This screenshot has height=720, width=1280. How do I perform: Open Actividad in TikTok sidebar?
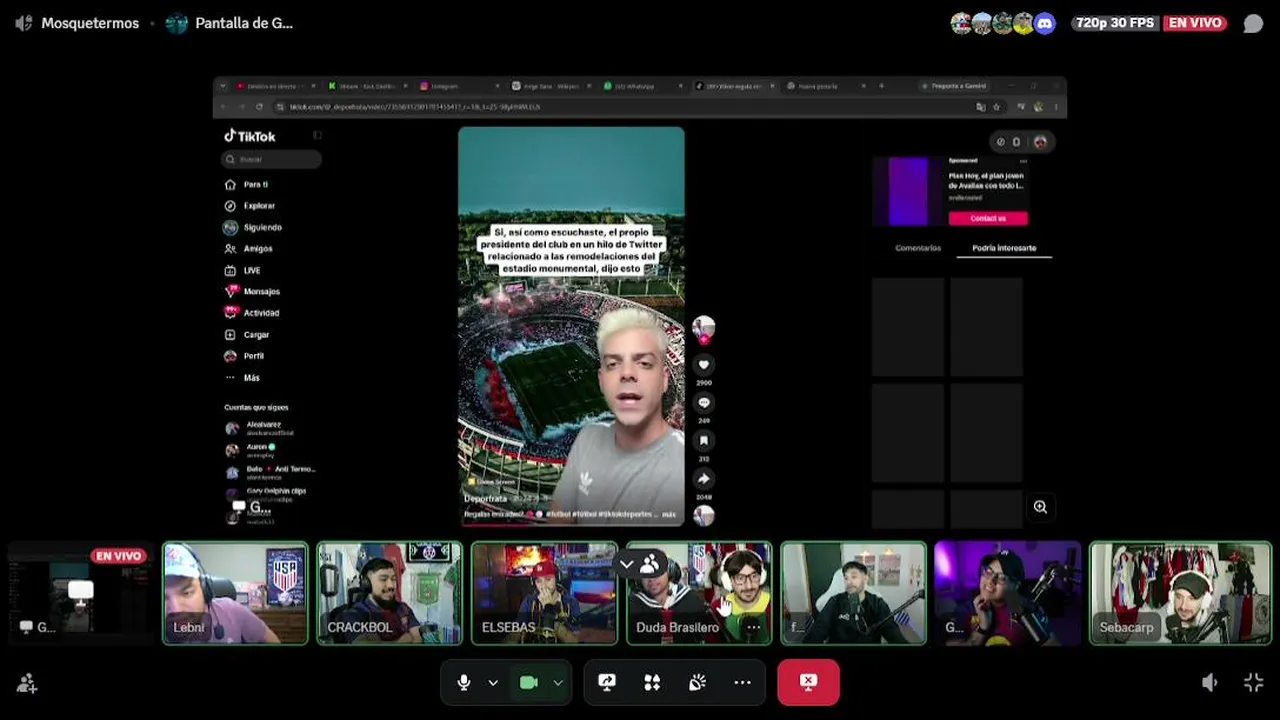coord(252,313)
